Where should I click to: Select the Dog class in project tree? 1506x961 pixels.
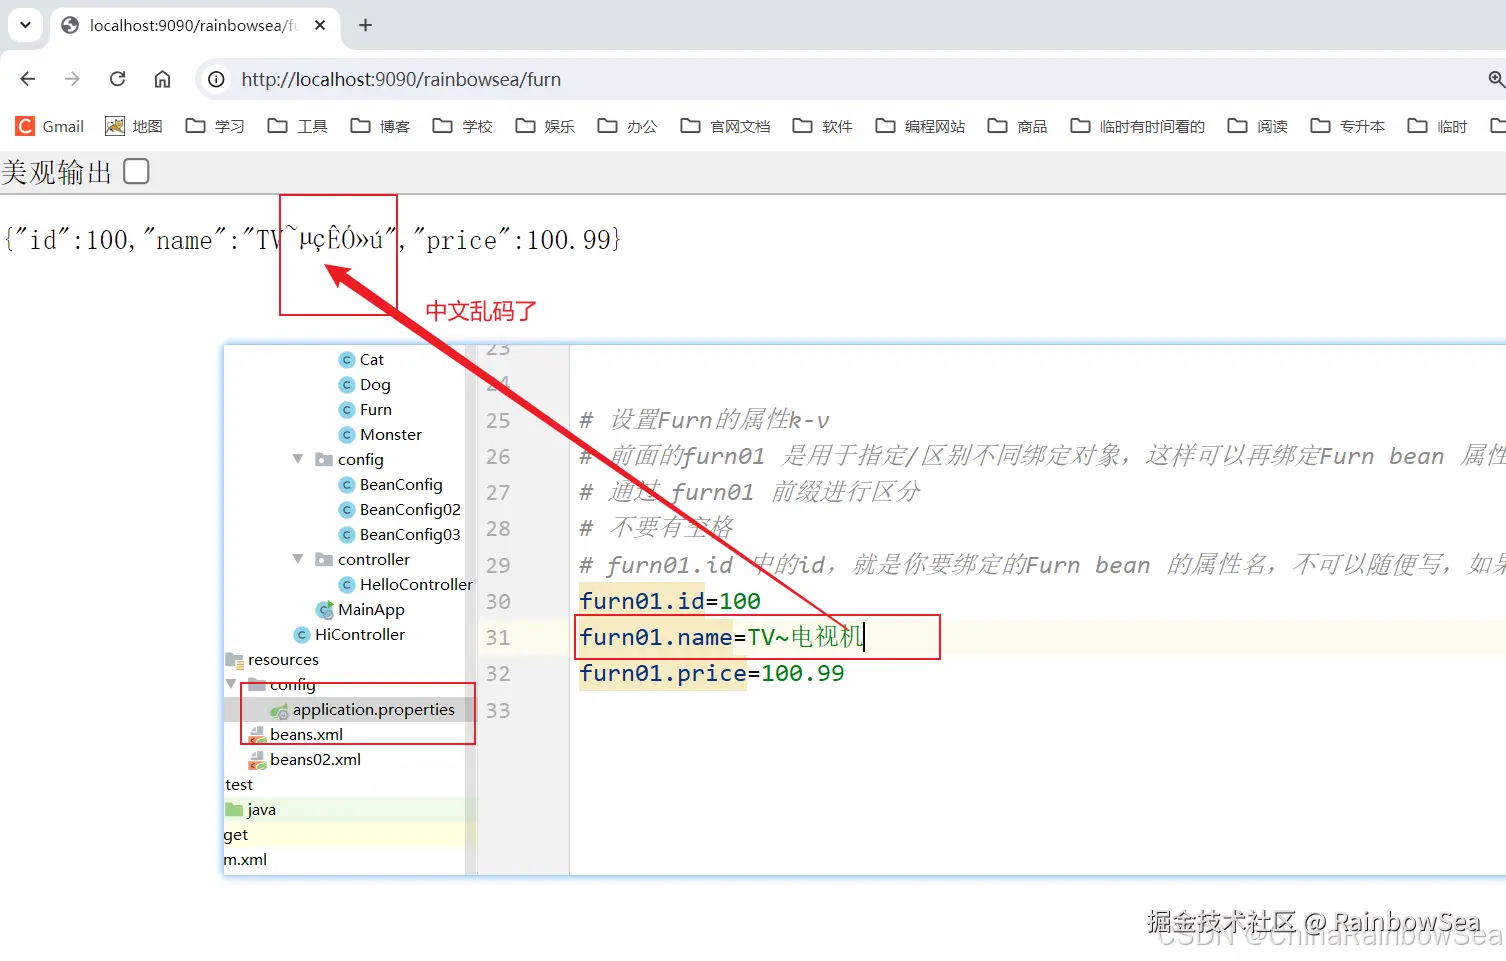click(x=365, y=384)
